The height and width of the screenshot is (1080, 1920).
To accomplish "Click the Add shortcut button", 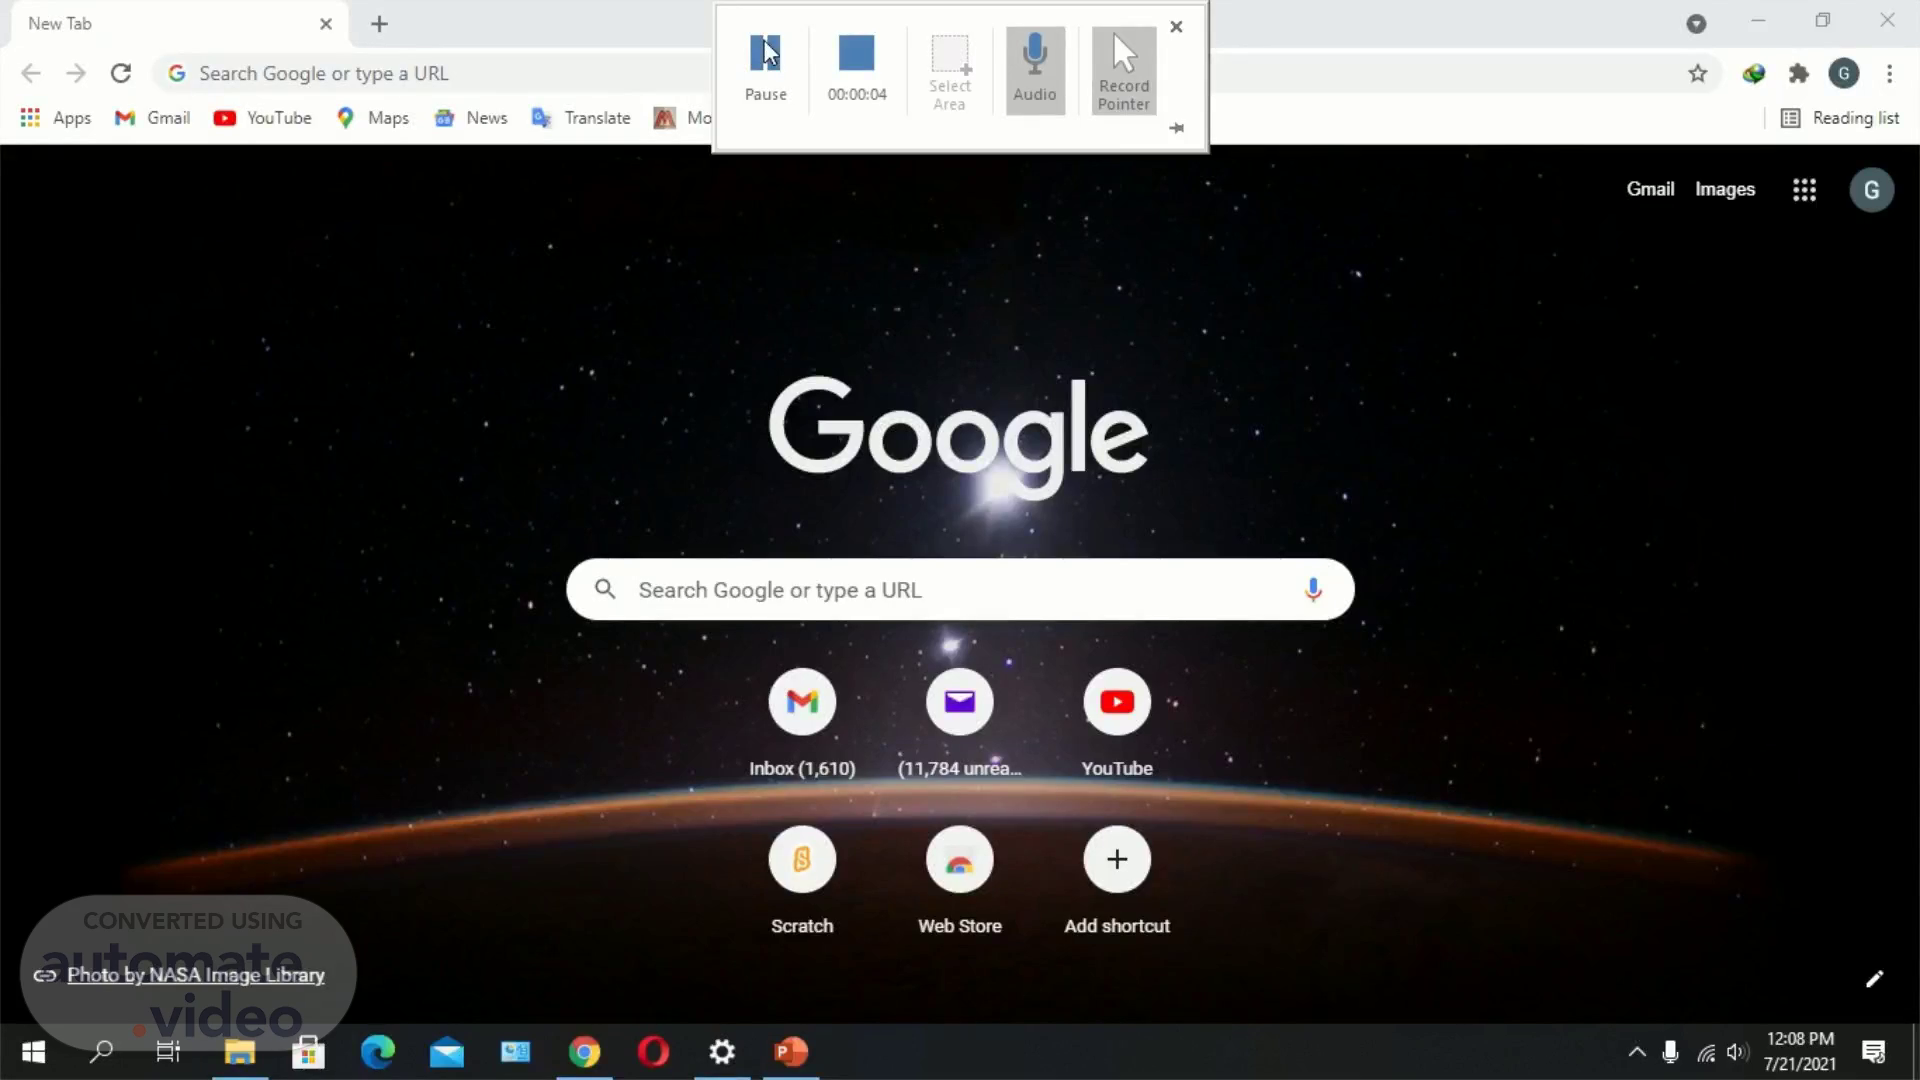I will (x=1117, y=881).
